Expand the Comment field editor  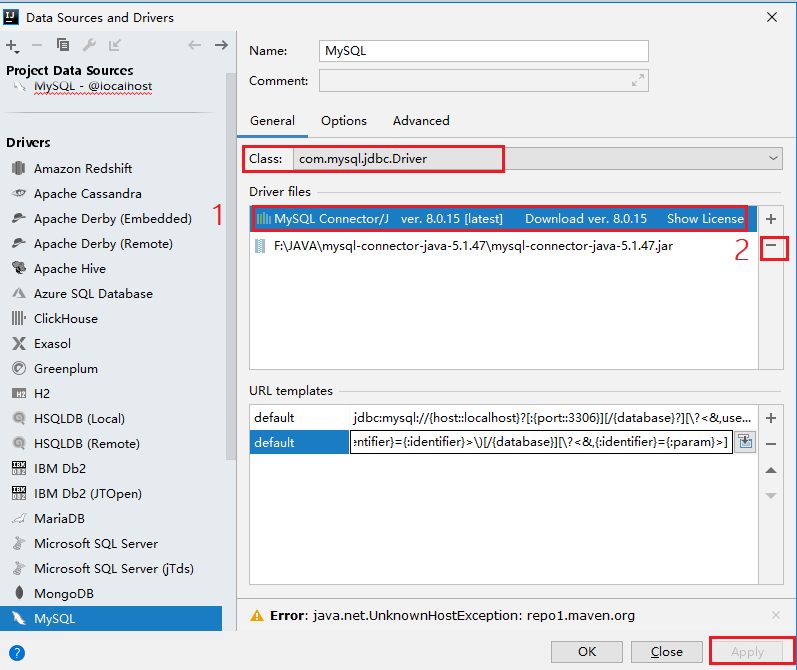tap(637, 80)
